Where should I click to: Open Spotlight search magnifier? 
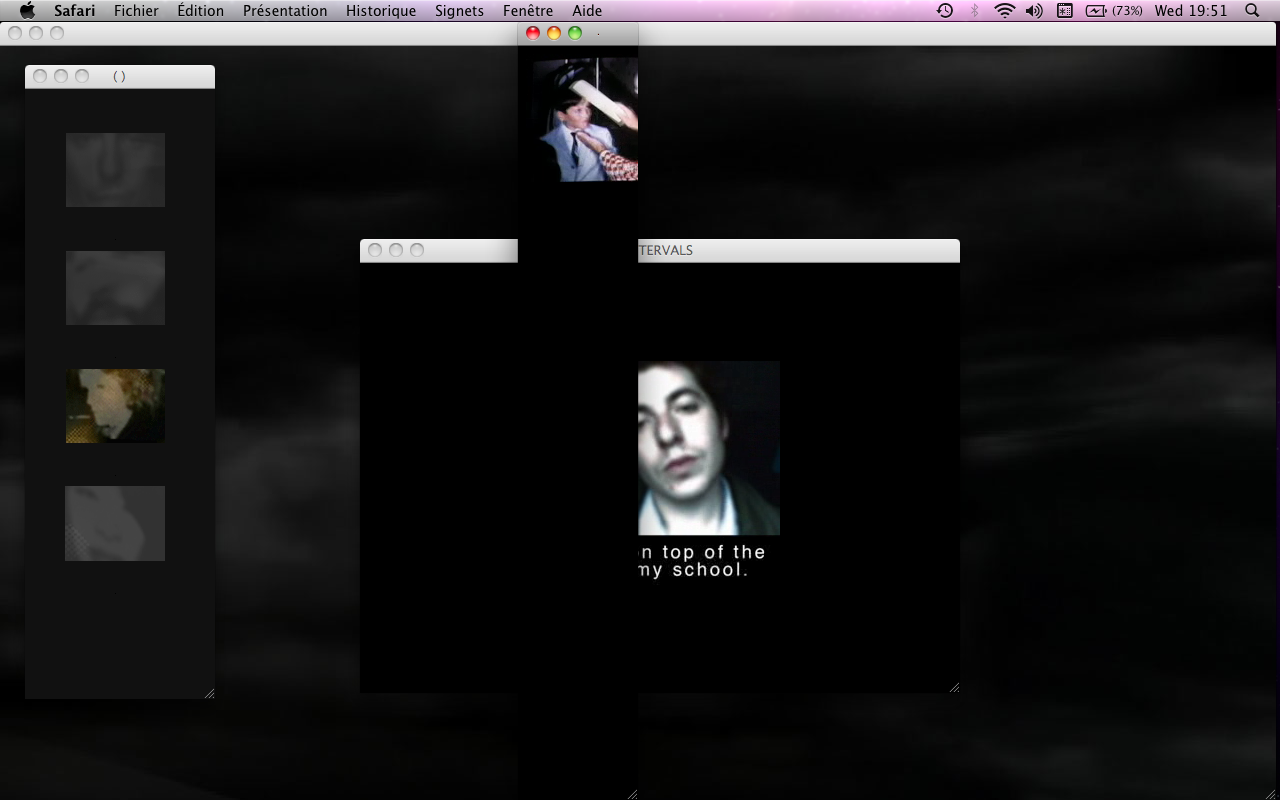click(x=1252, y=11)
